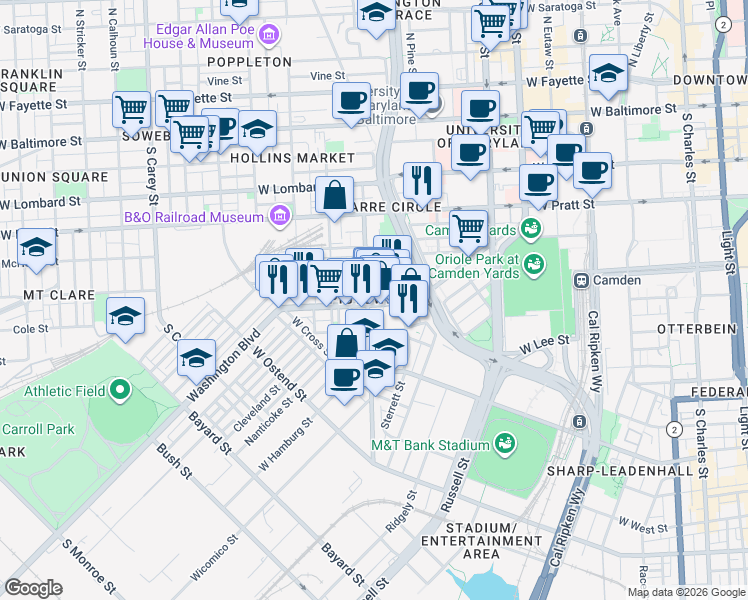Click the M&T Bank Stadium text label

pyautogui.click(x=430, y=445)
